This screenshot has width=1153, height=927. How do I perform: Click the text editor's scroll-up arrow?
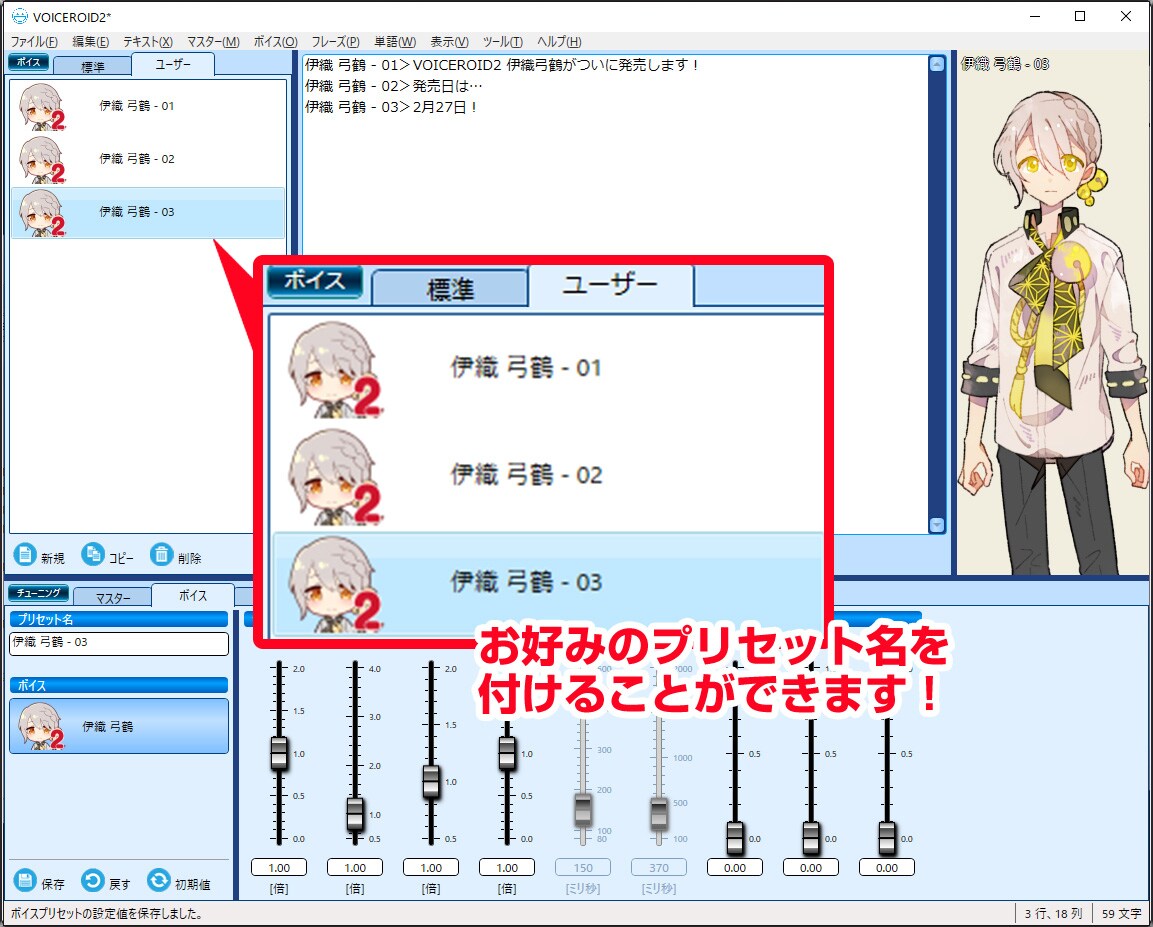pos(937,64)
